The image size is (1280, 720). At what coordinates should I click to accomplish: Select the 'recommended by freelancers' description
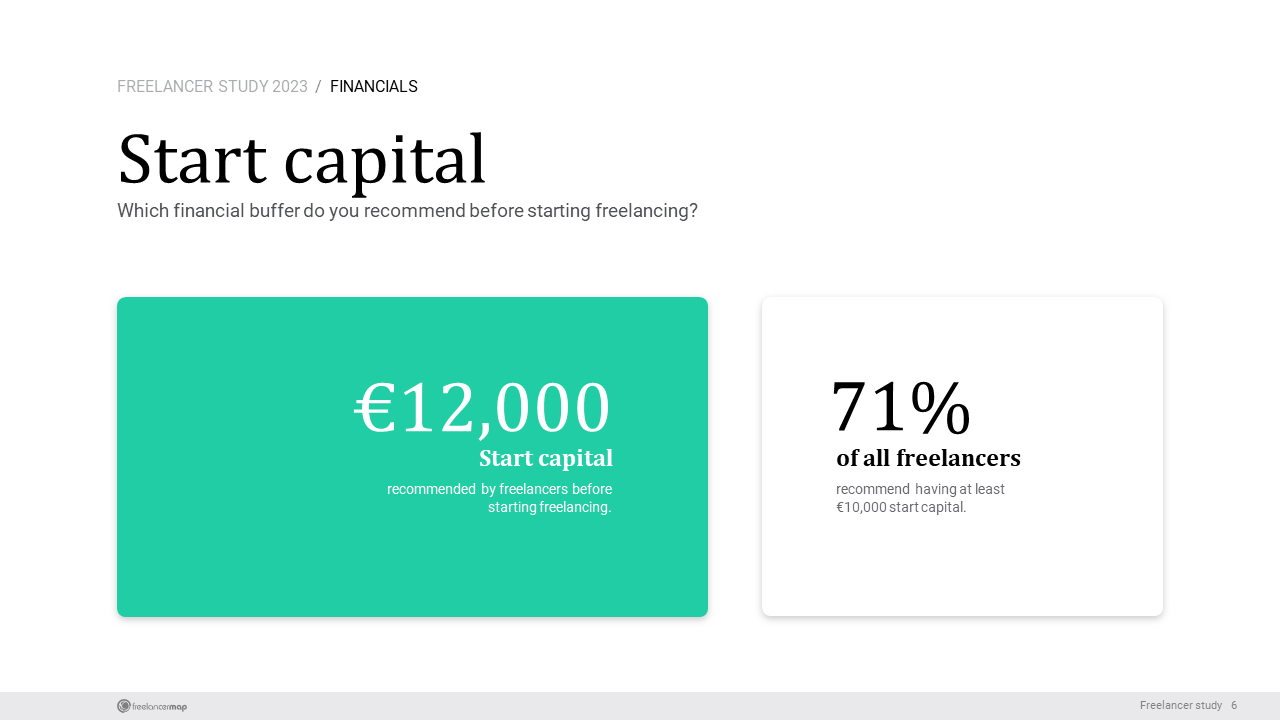[499, 498]
